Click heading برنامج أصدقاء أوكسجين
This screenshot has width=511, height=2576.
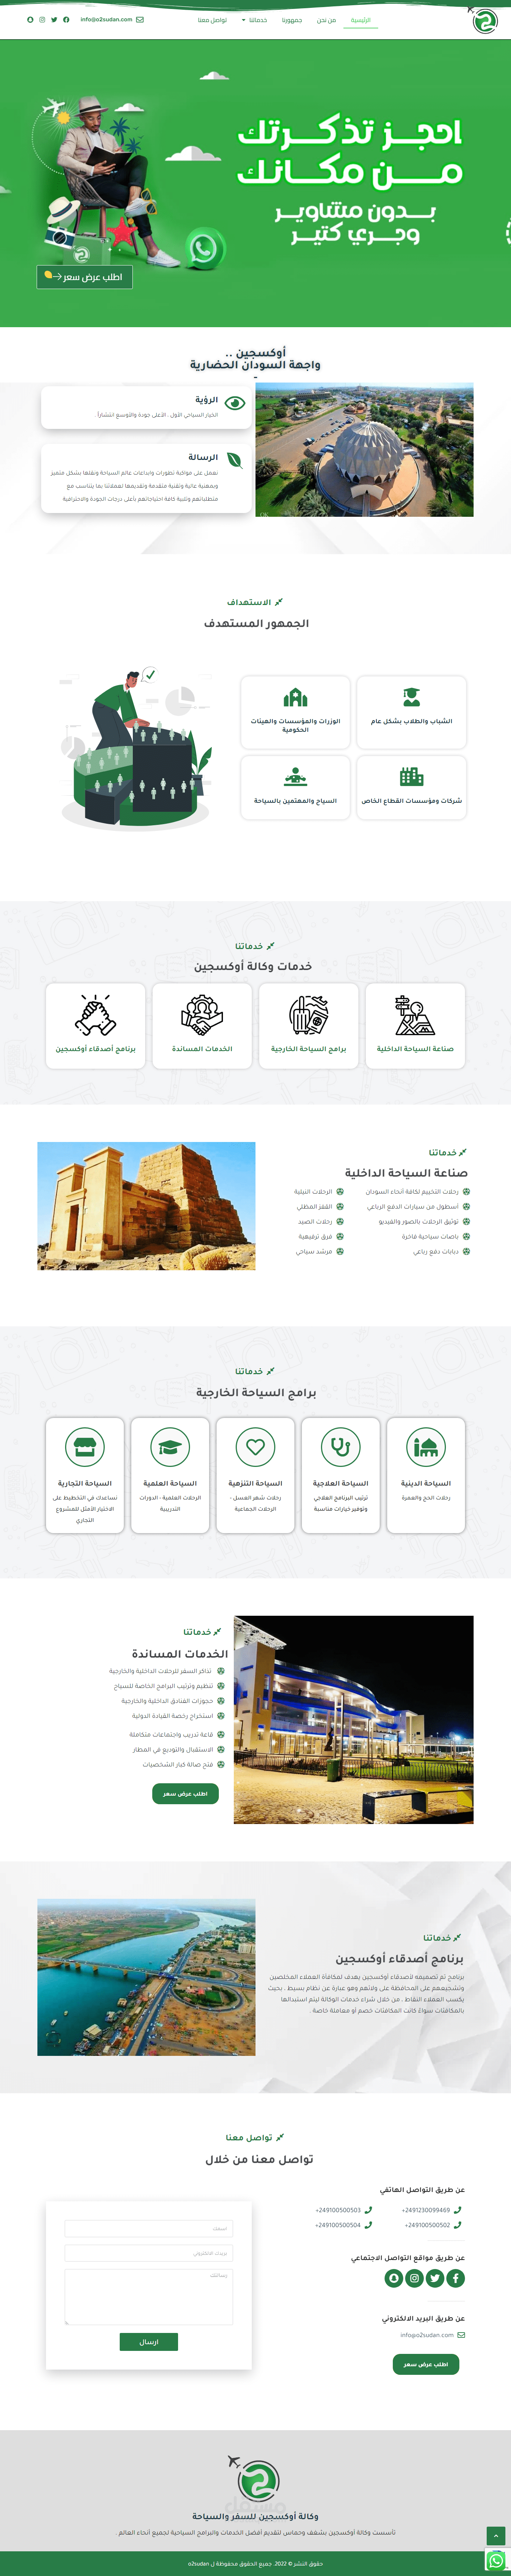(x=400, y=1959)
